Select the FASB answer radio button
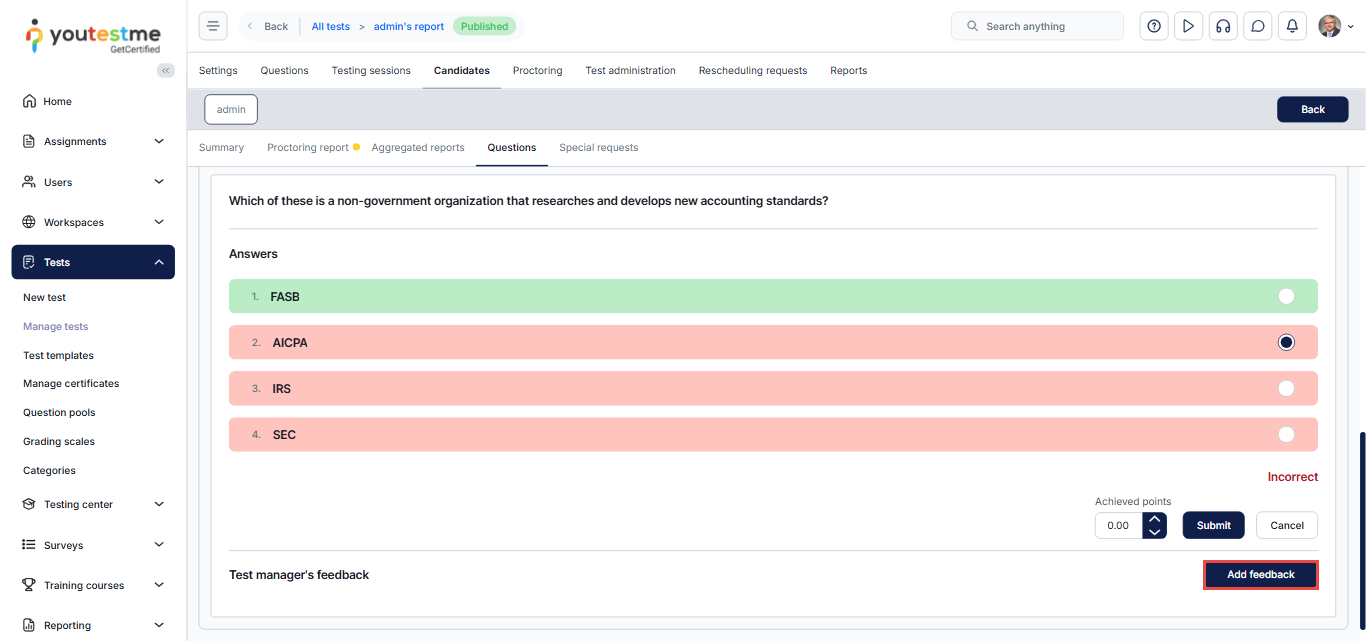 tap(1286, 296)
